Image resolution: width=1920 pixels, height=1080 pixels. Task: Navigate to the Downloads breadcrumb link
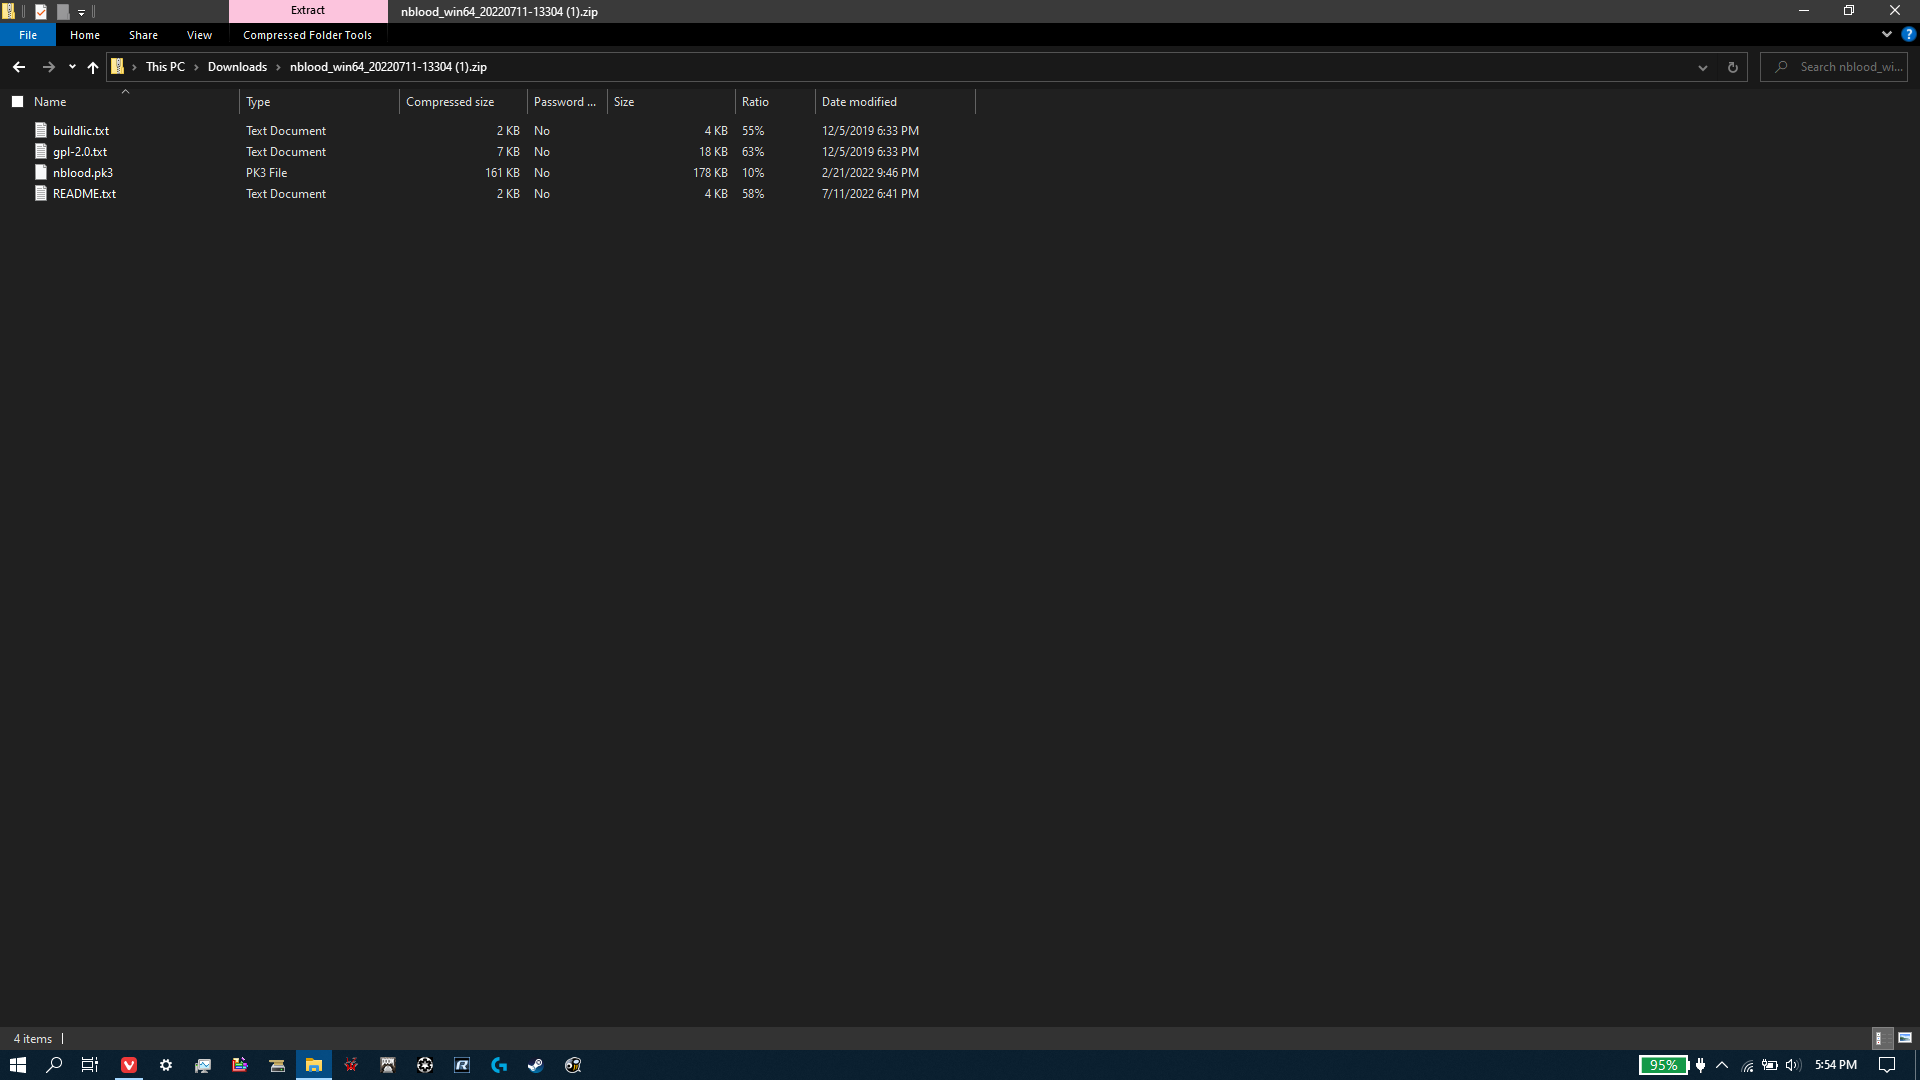237,66
